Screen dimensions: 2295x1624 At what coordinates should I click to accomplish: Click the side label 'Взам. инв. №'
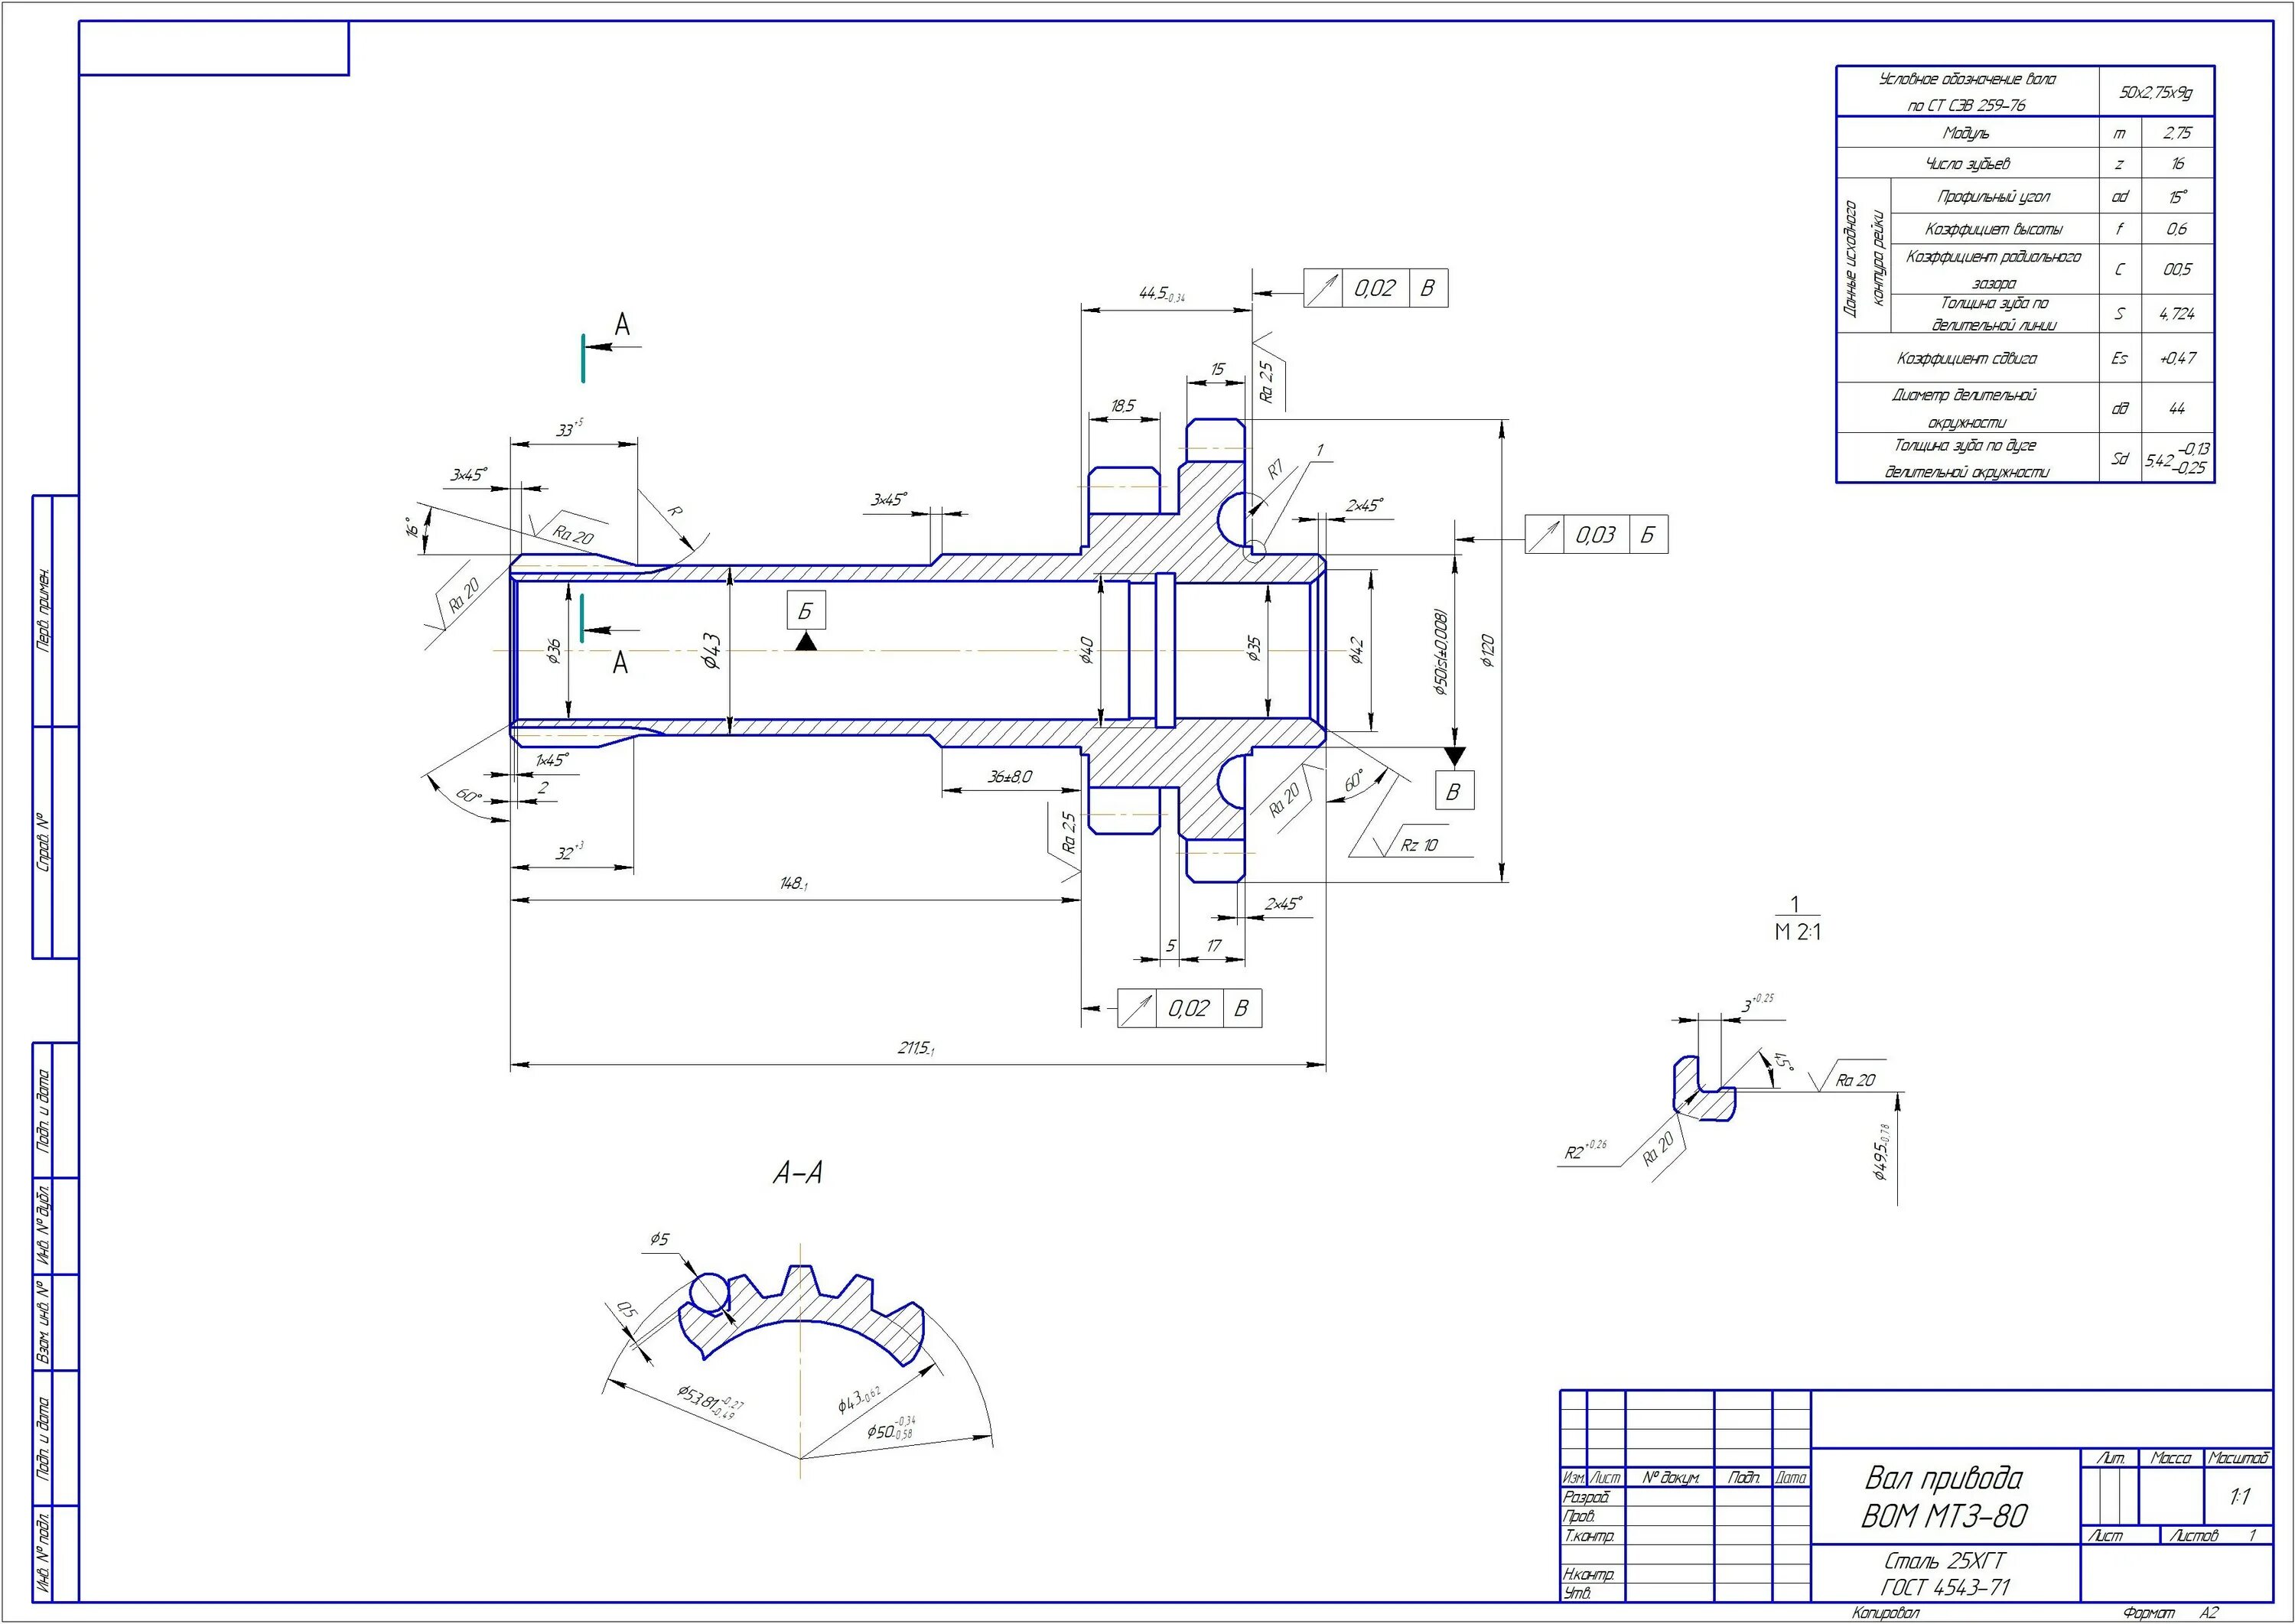point(44,1321)
